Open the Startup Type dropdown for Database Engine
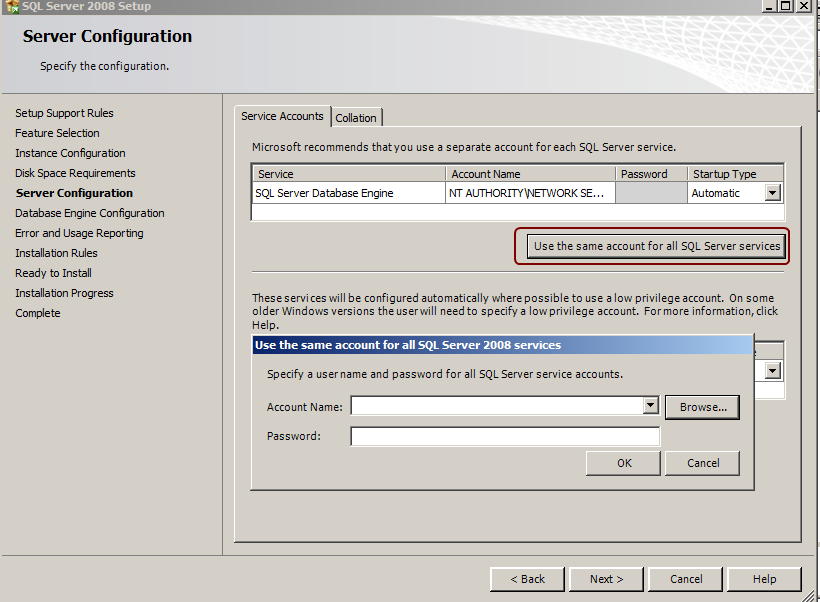Screen dimensions: 820x602 772,193
